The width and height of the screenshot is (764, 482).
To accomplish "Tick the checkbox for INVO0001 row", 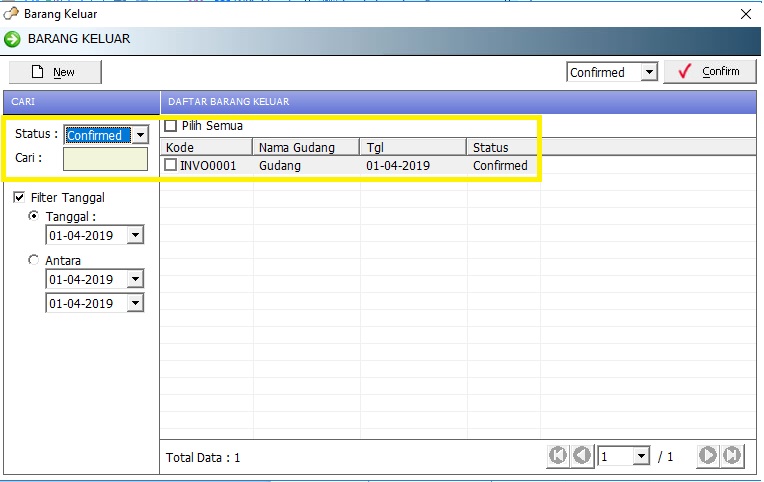I will click(171, 165).
